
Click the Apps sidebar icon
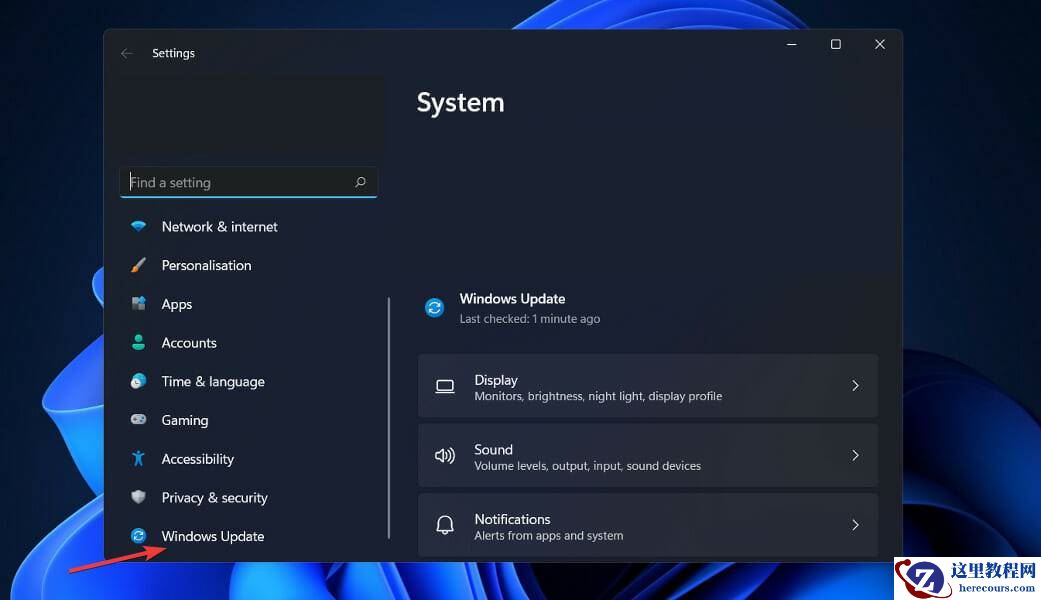pyautogui.click(x=138, y=303)
